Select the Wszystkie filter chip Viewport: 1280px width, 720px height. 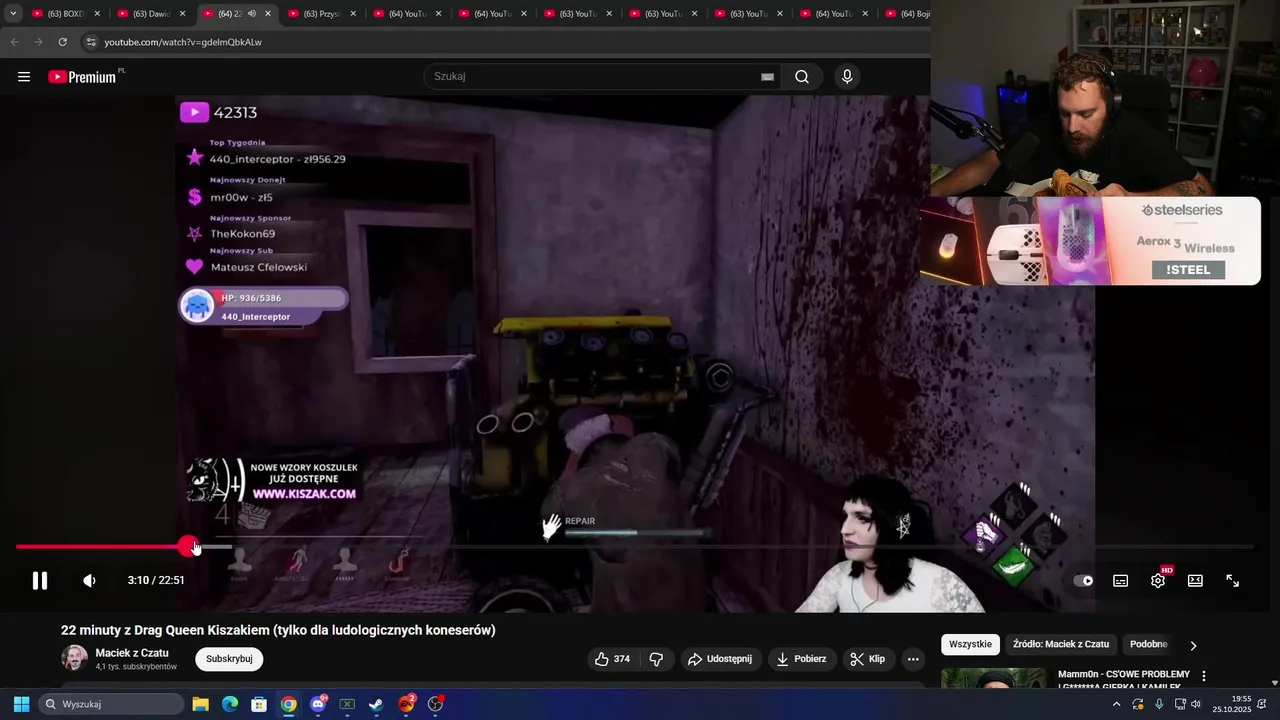click(x=970, y=644)
